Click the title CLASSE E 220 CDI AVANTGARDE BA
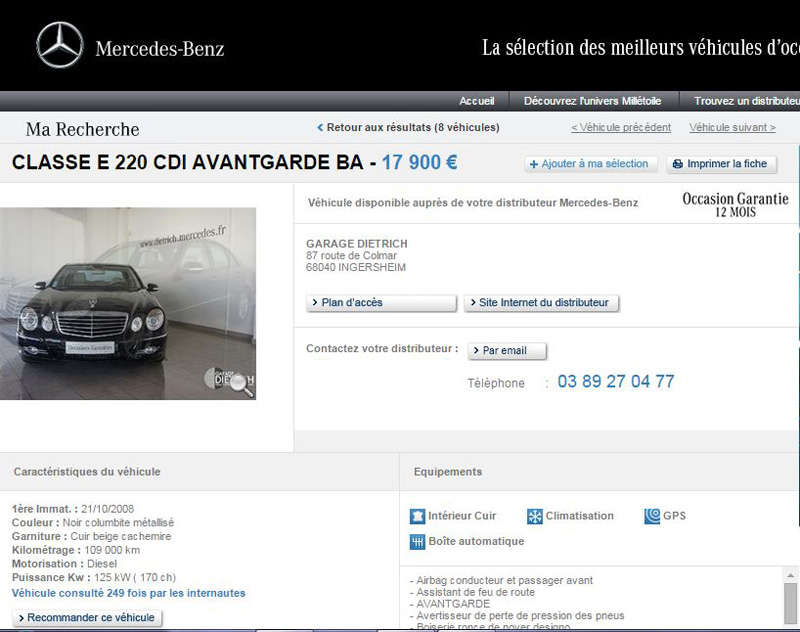Viewport: 800px width, 632px height. click(187, 163)
